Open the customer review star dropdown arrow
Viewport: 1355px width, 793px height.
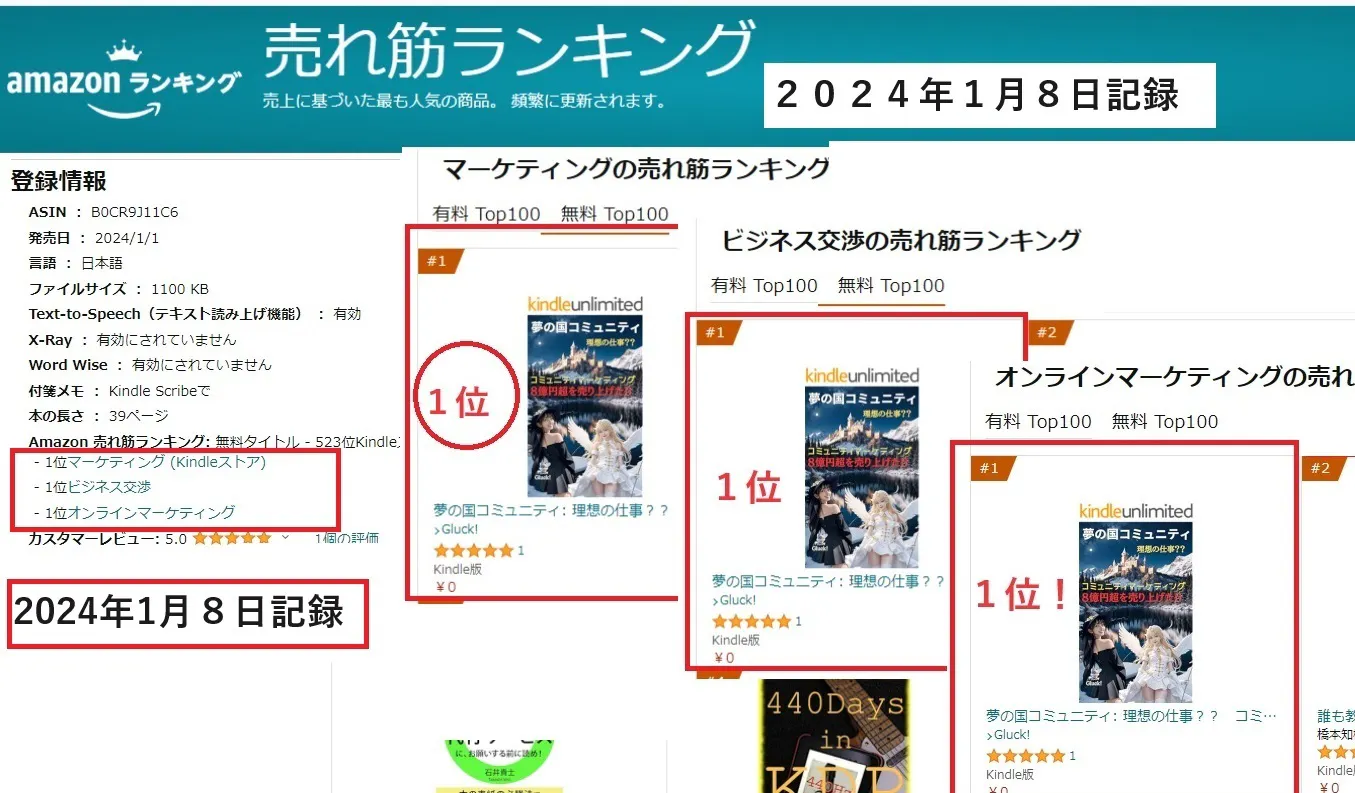coord(285,538)
